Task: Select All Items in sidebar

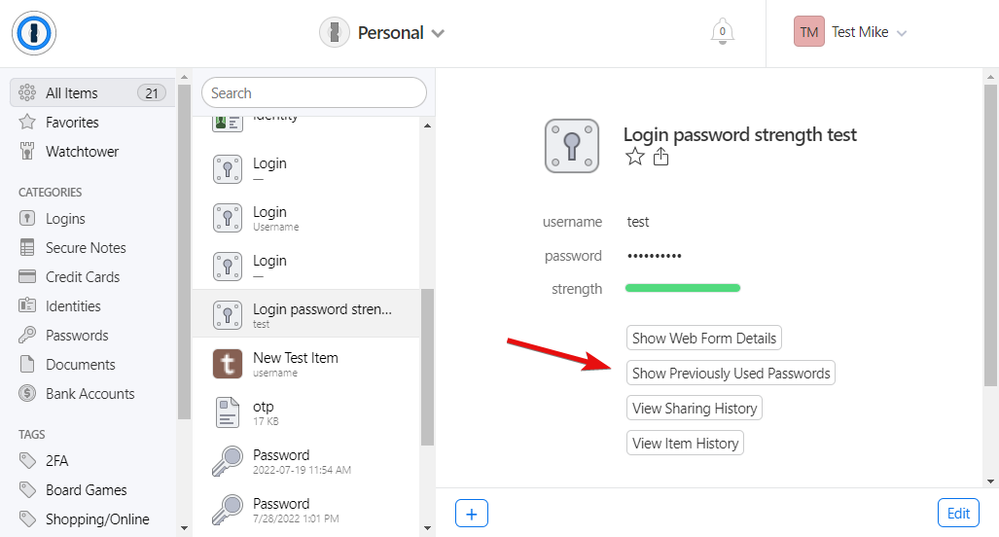Action: tap(72, 93)
